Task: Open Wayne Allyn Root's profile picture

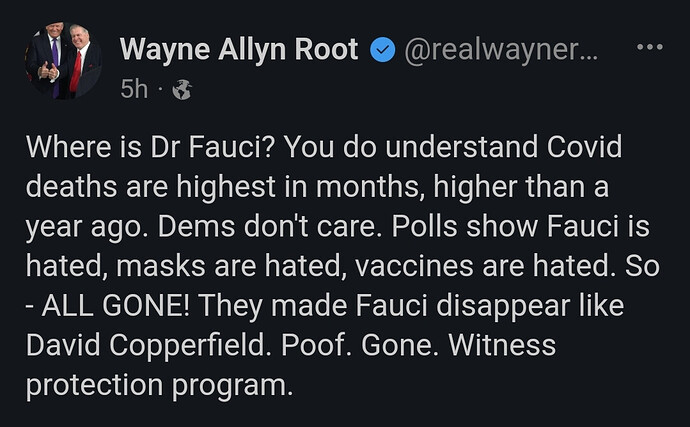Action: (x=63, y=60)
